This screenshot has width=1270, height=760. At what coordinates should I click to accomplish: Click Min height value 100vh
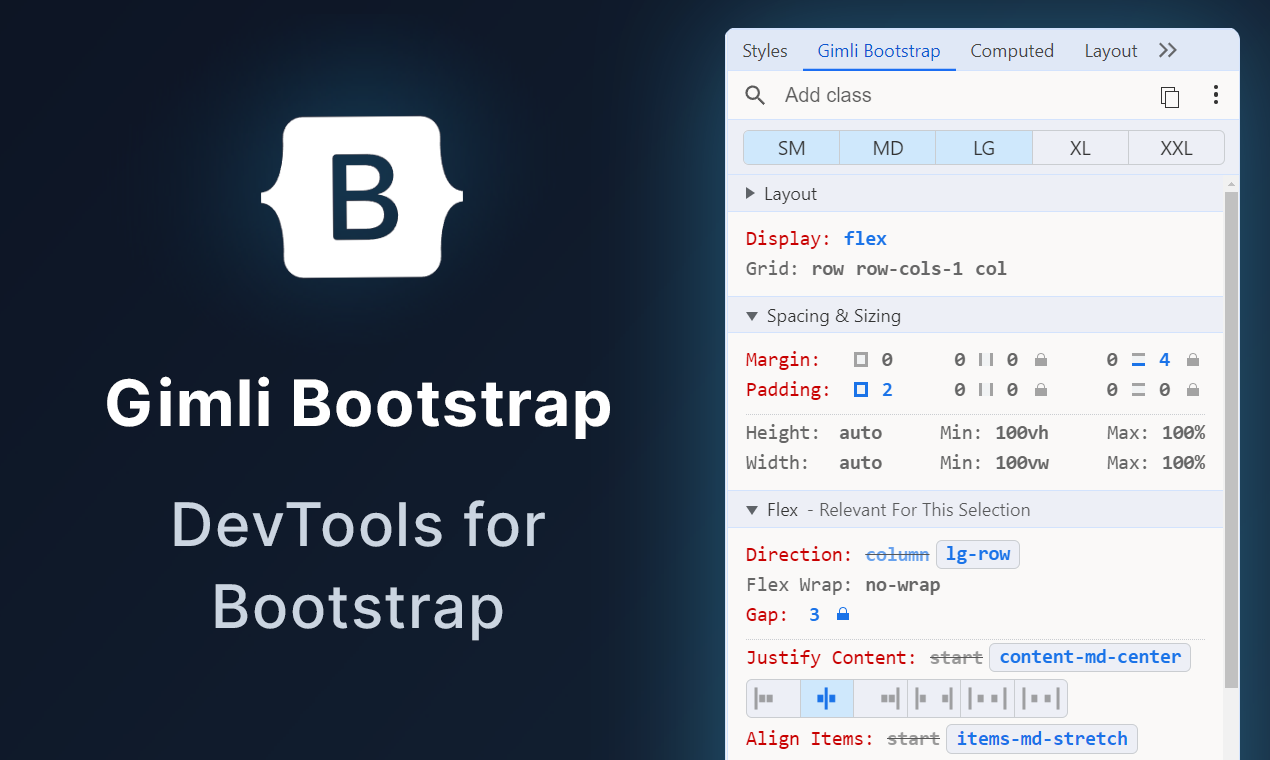[1022, 433]
